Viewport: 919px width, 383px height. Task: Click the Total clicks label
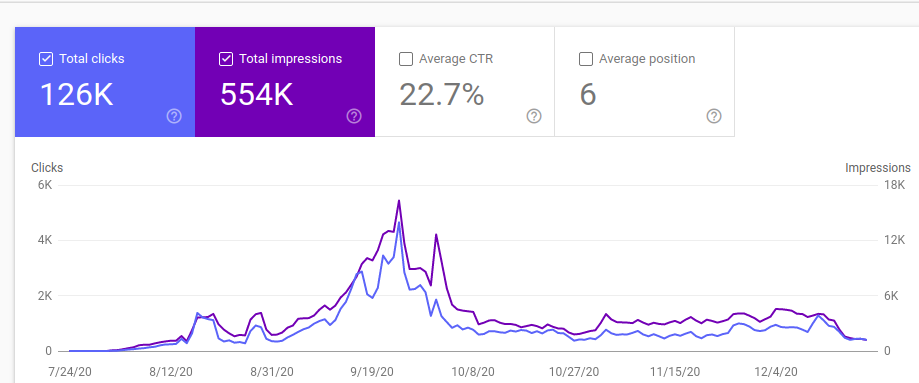tap(92, 59)
